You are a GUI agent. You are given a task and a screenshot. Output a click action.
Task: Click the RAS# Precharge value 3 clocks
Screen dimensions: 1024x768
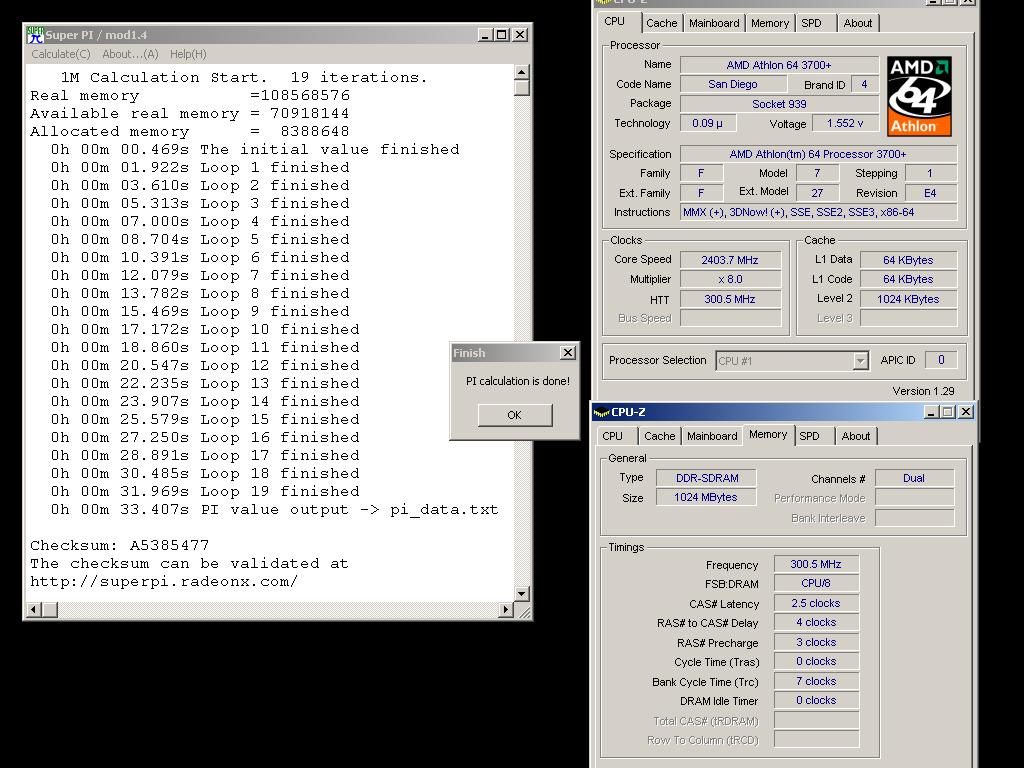[x=816, y=642]
